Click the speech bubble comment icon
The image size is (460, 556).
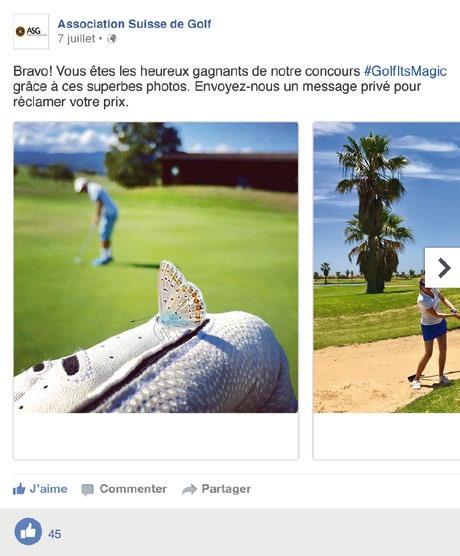point(88,490)
